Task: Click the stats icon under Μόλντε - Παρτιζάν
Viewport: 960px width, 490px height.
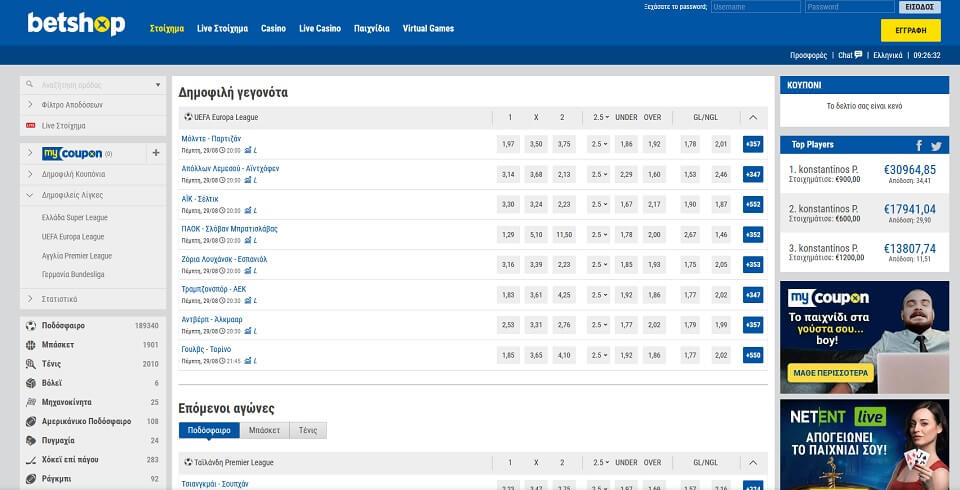Action: coord(248,150)
